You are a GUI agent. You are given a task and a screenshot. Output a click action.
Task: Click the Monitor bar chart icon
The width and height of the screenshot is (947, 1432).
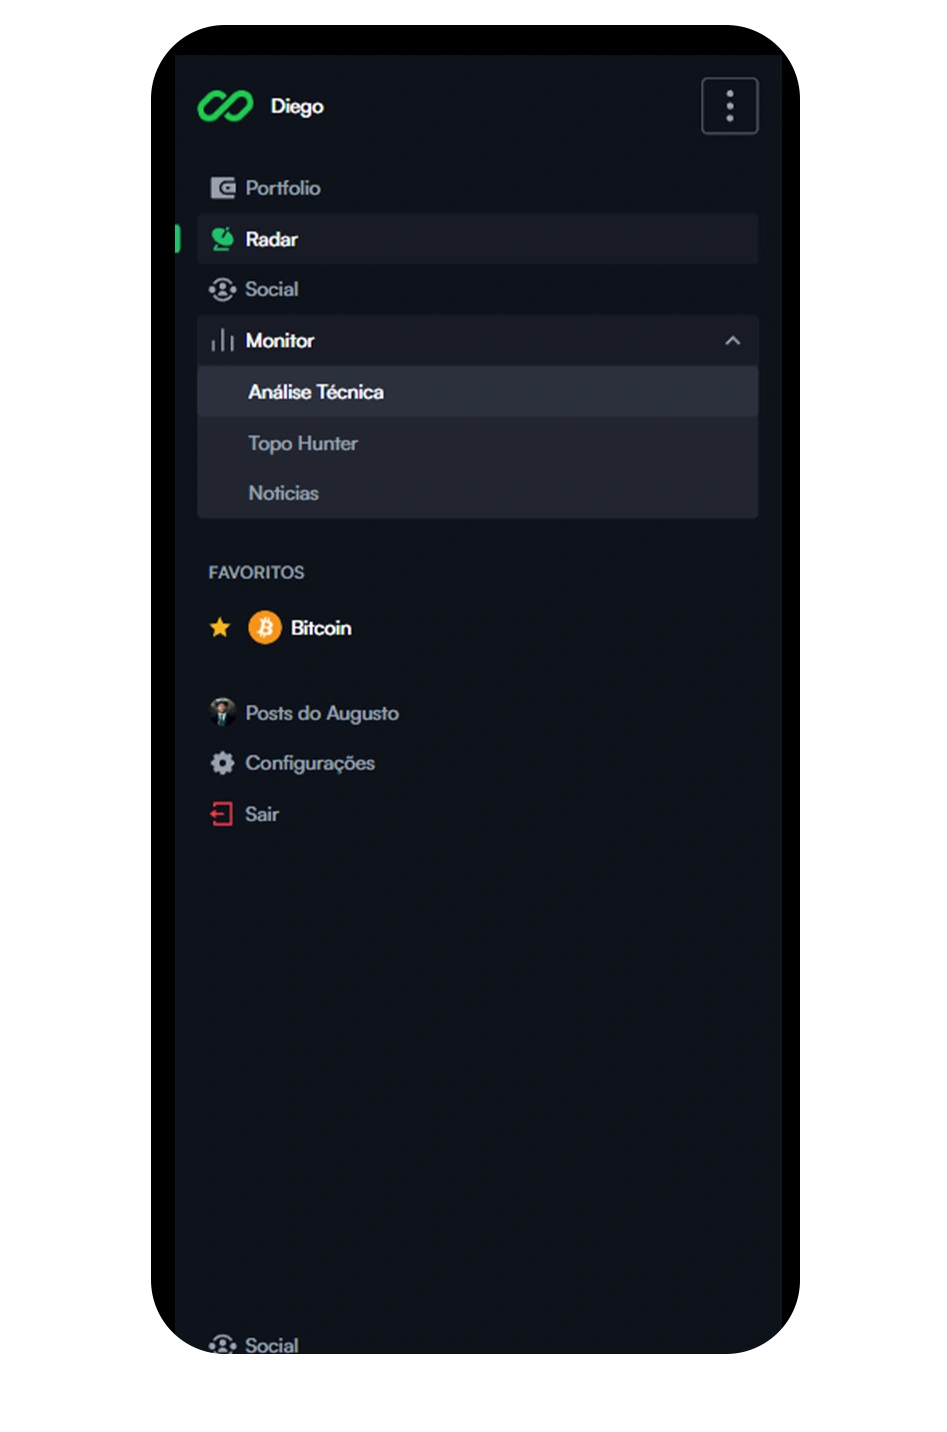[x=222, y=341]
